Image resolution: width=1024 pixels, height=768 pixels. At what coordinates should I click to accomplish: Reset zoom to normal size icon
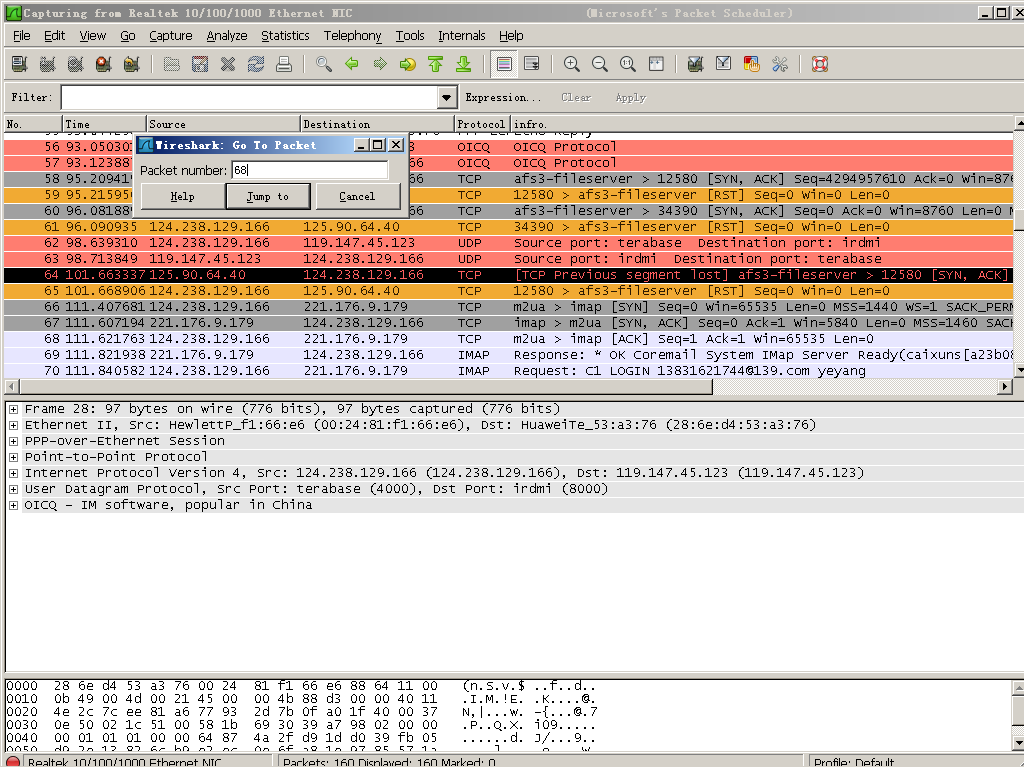(x=628, y=64)
